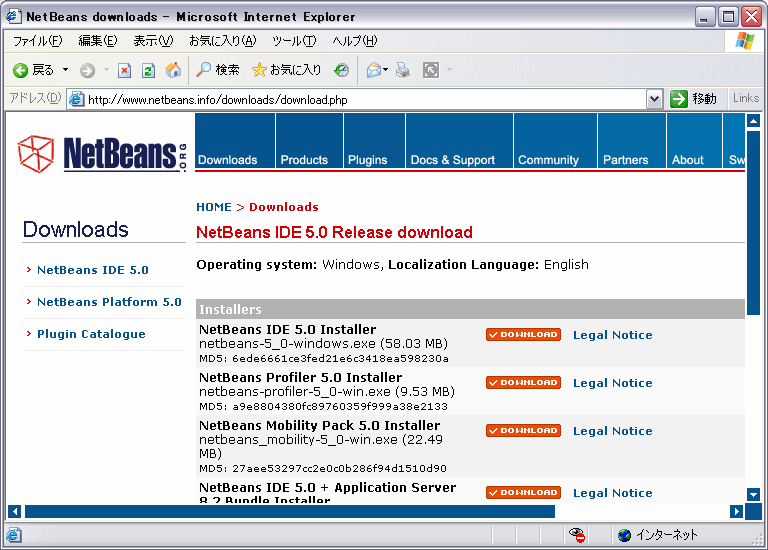This screenshot has width=768, height=550.
Task: Open NetBeans IDE 5.0 sidebar link
Action: click(x=93, y=270)
